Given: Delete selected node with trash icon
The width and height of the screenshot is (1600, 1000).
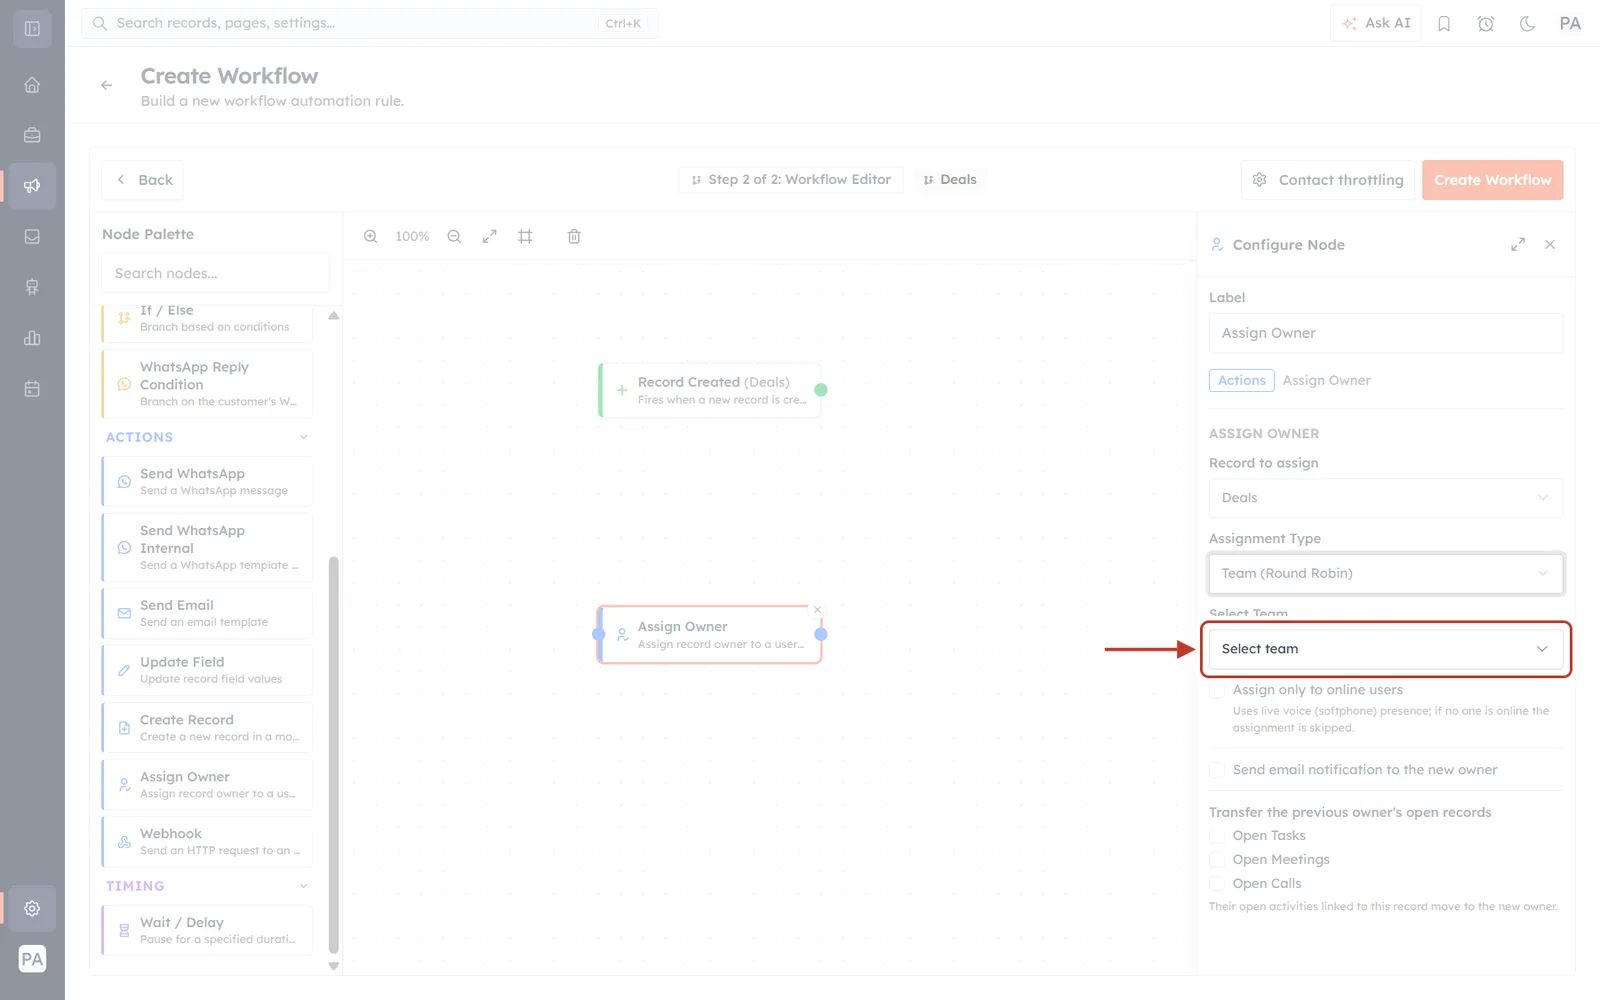Looking at the screenshot, I should point(574,237).
